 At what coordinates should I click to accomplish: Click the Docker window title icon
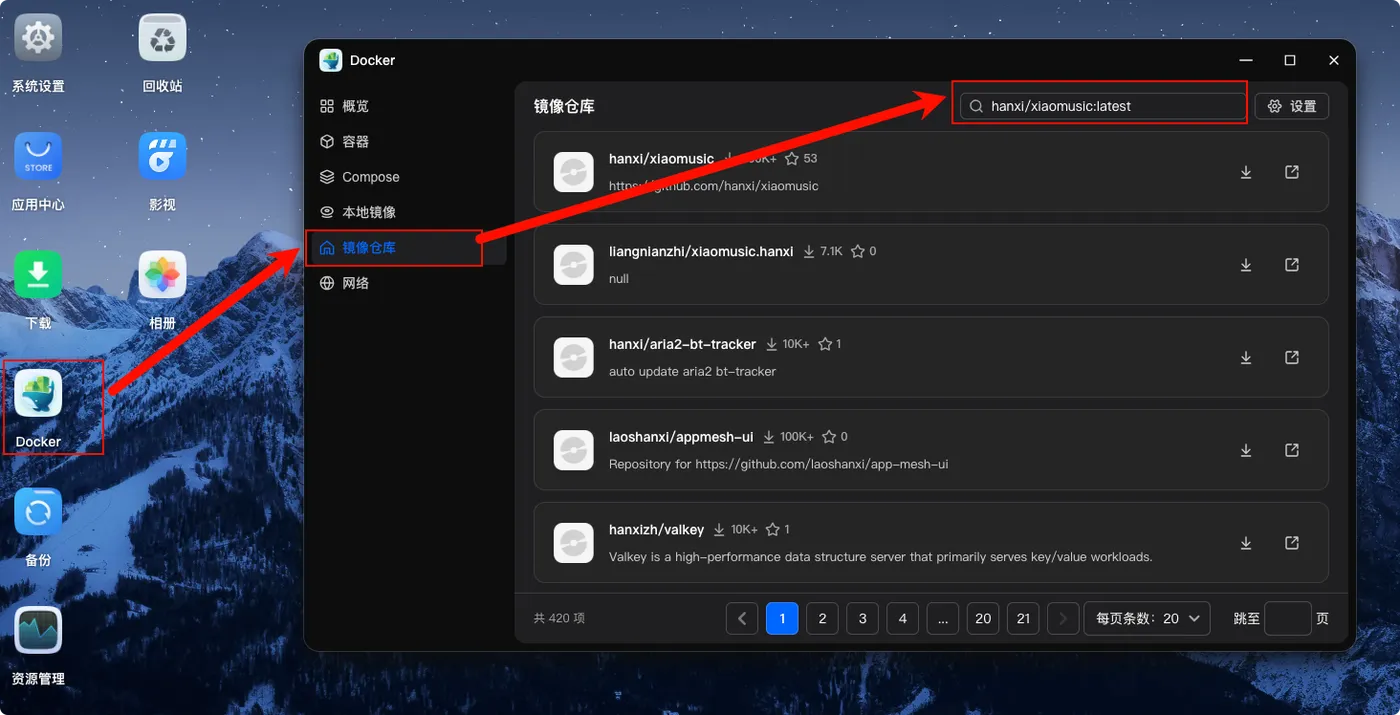331,60
